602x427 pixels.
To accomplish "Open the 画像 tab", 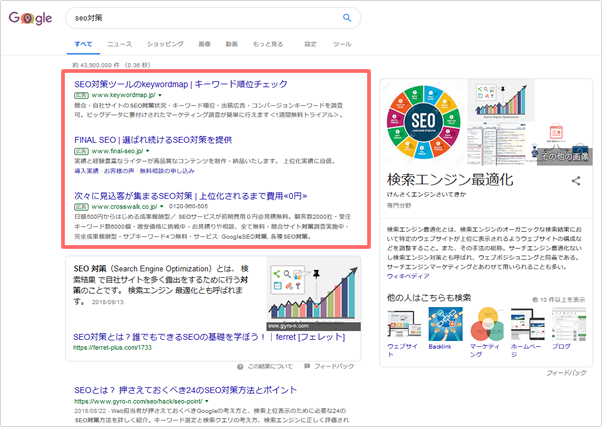I will click(204, 44).
